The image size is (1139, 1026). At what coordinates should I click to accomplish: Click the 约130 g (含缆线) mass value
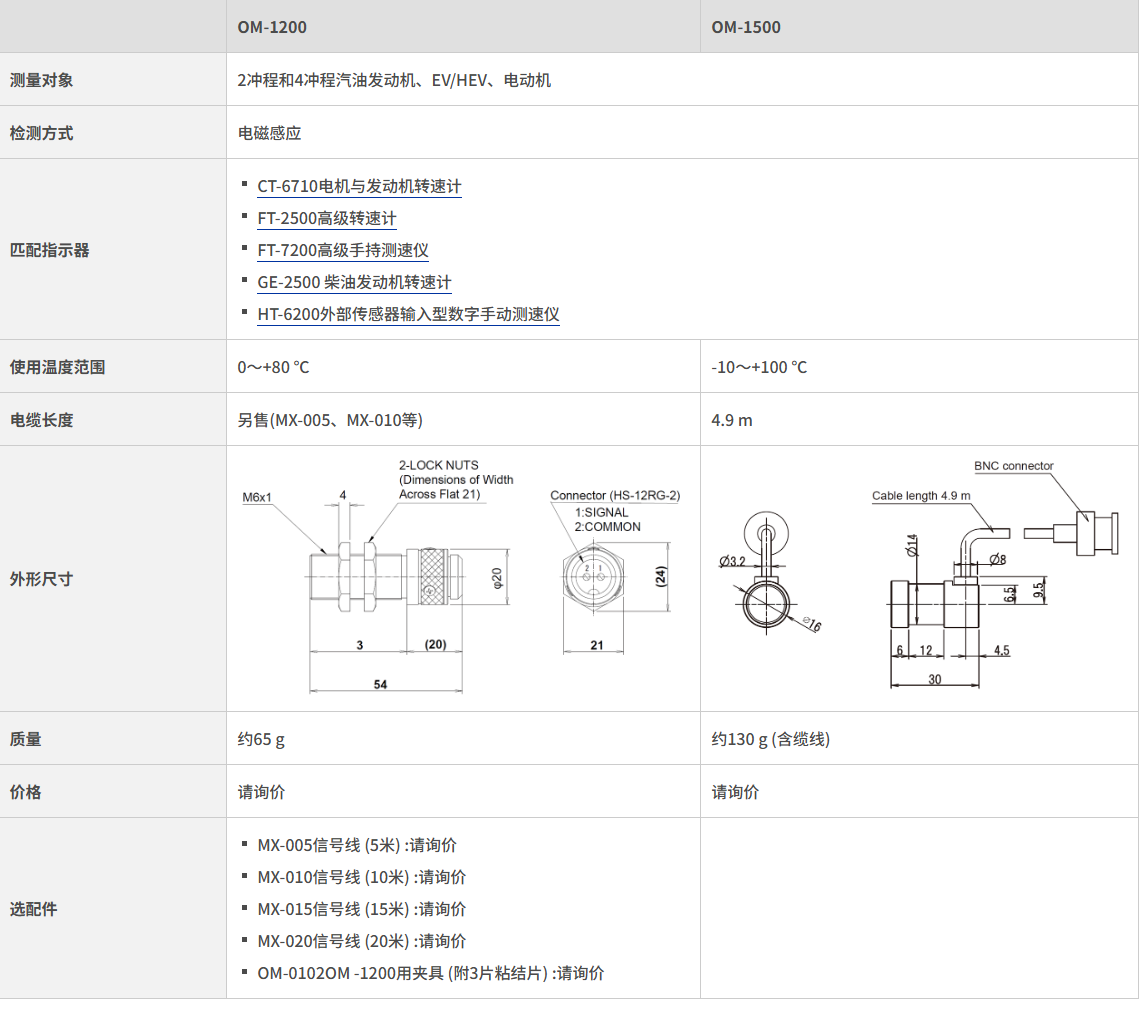[770, 739]
